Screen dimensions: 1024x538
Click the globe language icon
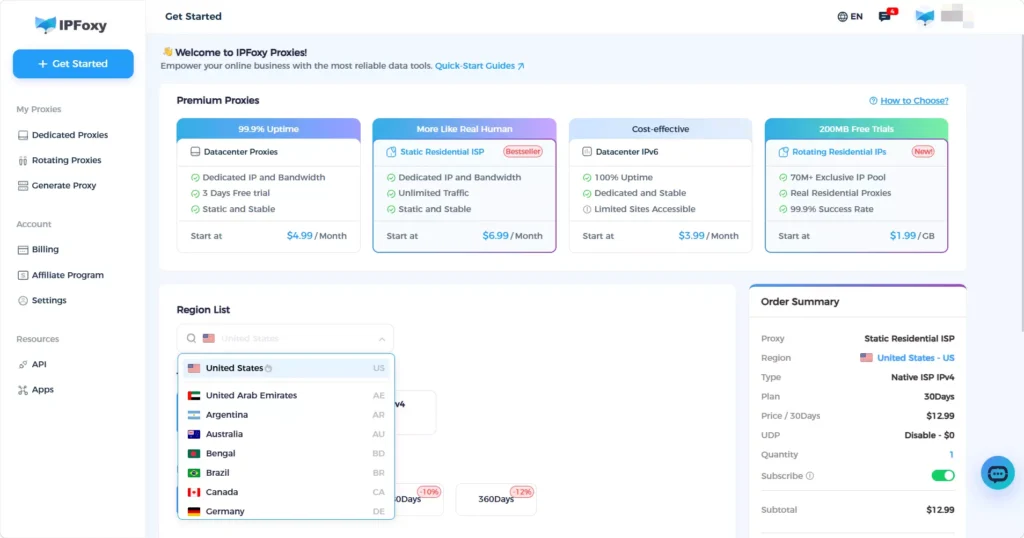(x=842, y=16)
